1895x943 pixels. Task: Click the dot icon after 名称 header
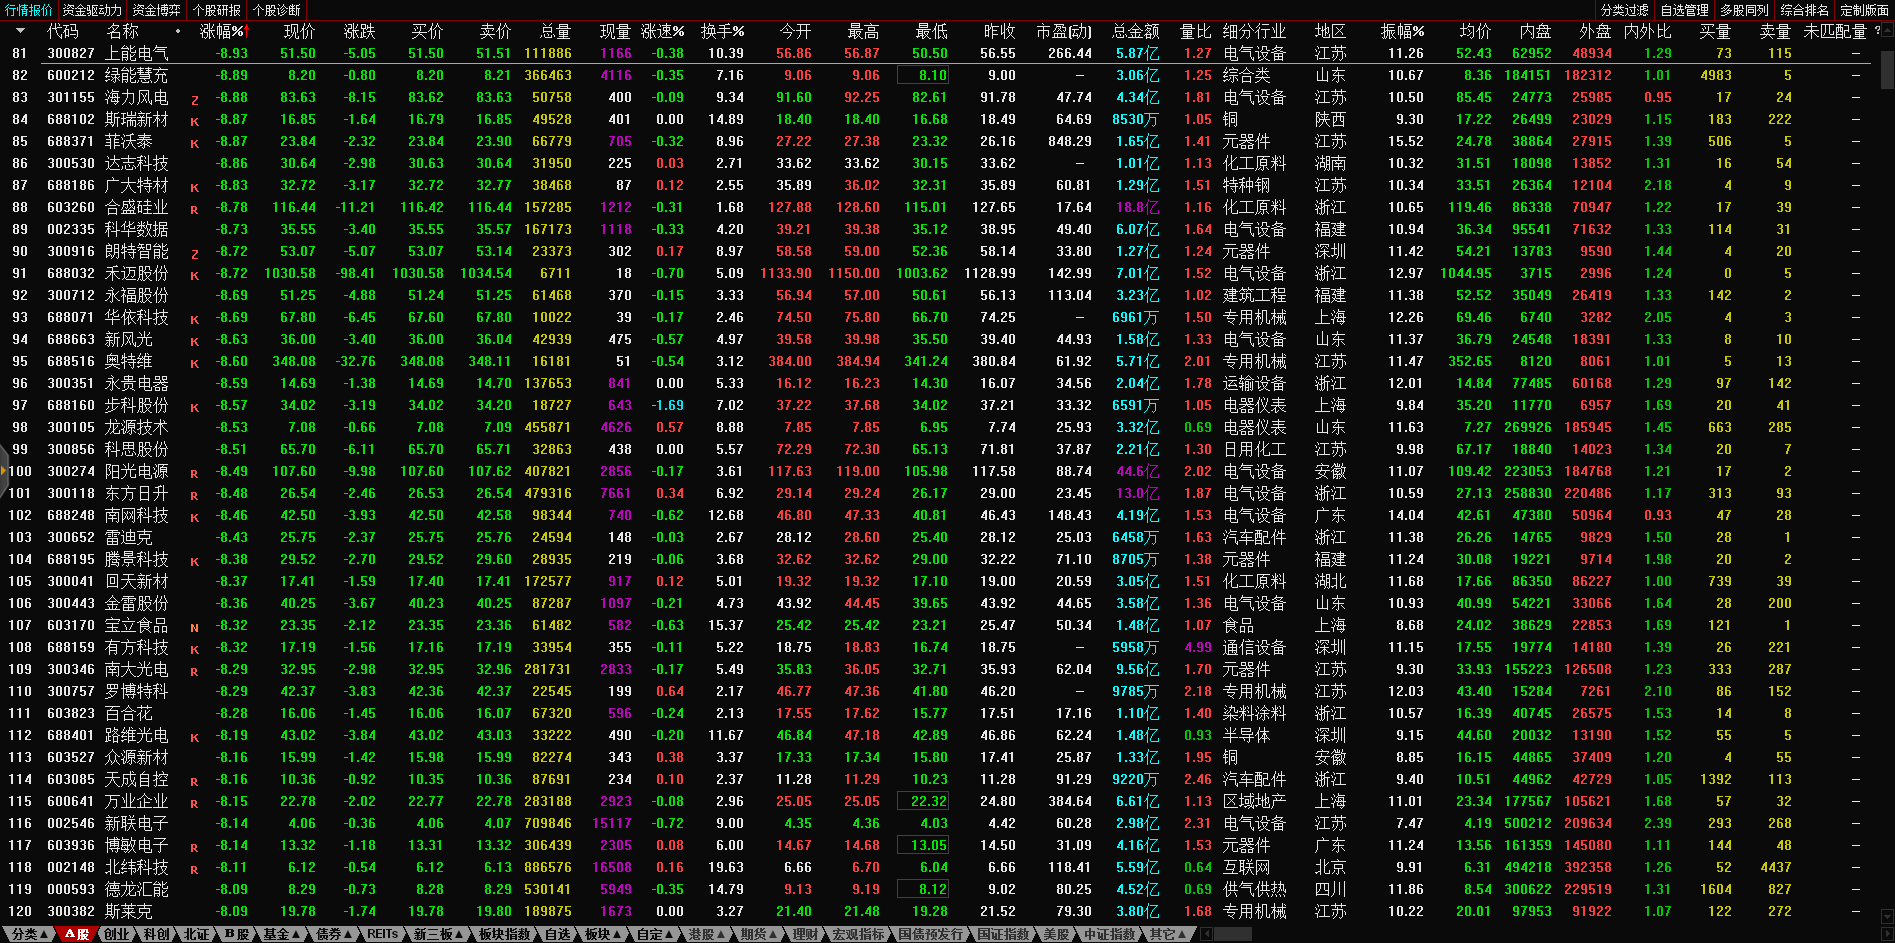178,31
